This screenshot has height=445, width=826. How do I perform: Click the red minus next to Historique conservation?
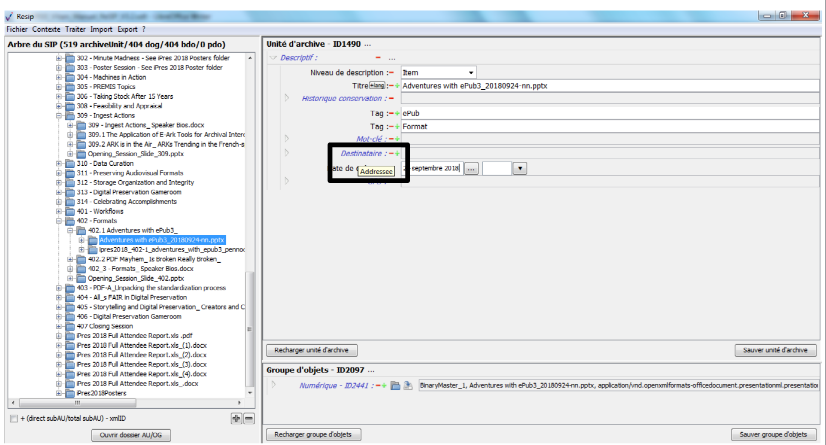click(x=391, y=97)
